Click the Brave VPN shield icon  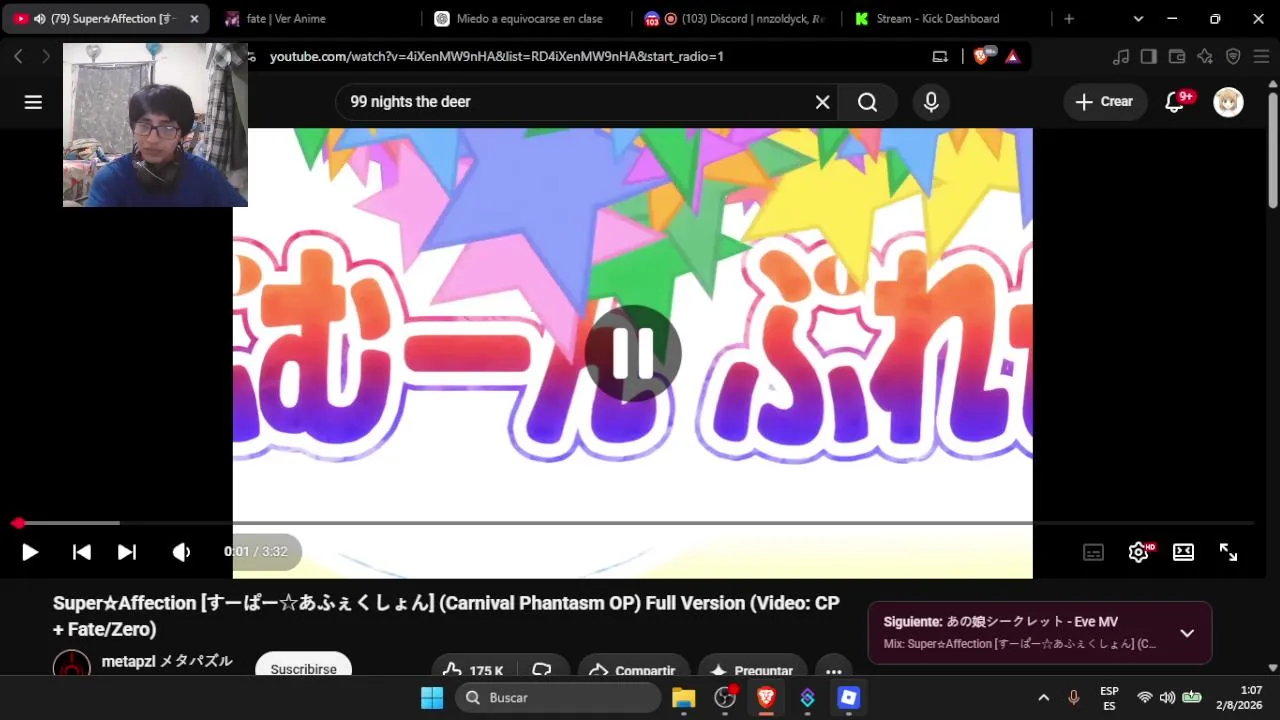pyautogui.click(x=1233, y=57)
